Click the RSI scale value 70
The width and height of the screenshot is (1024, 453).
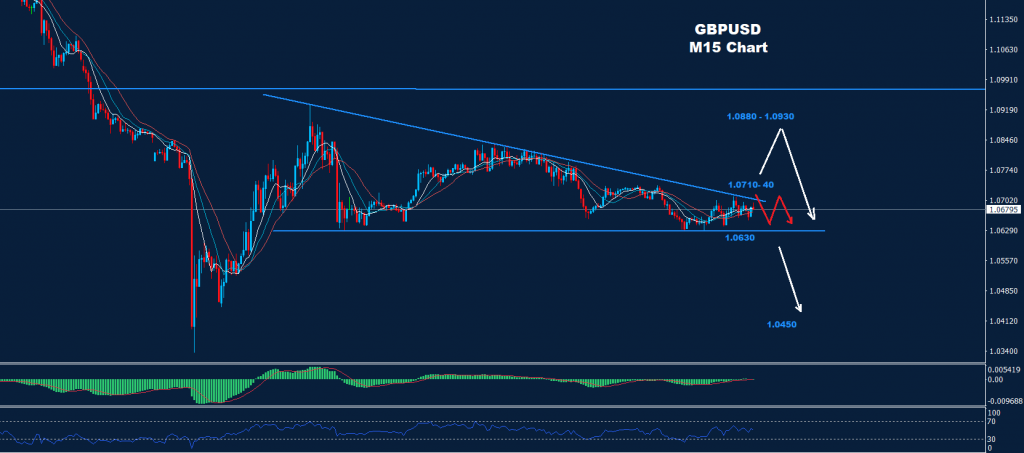(x=991, y=423)
